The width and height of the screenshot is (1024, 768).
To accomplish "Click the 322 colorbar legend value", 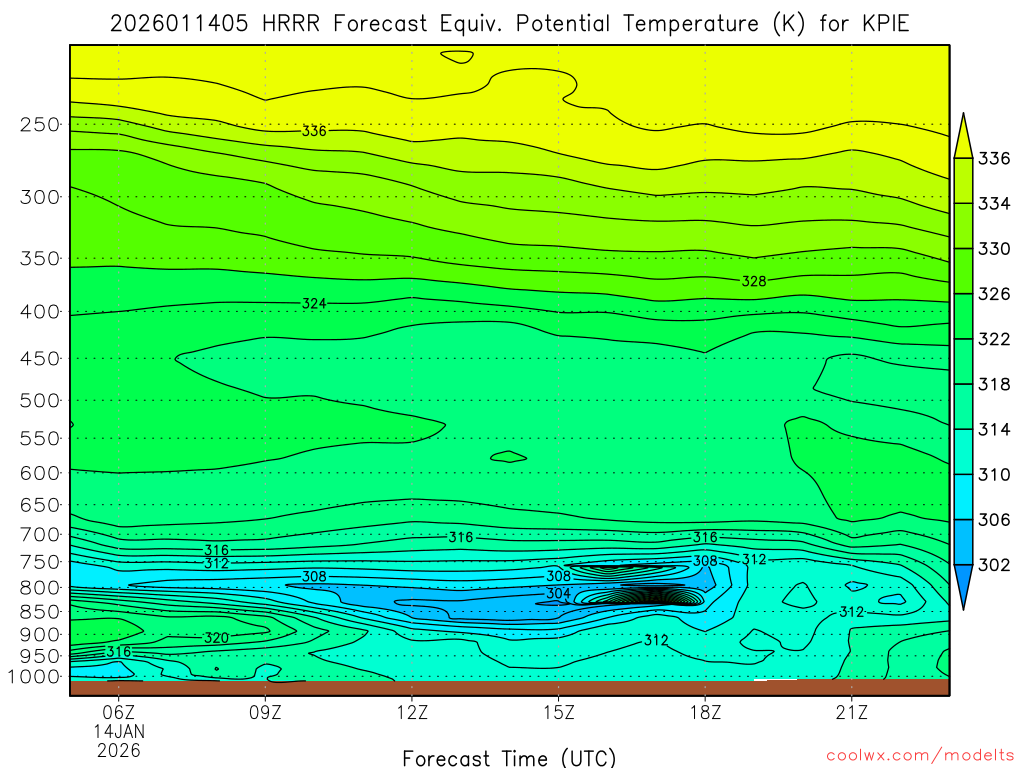I will pos(994,339).
